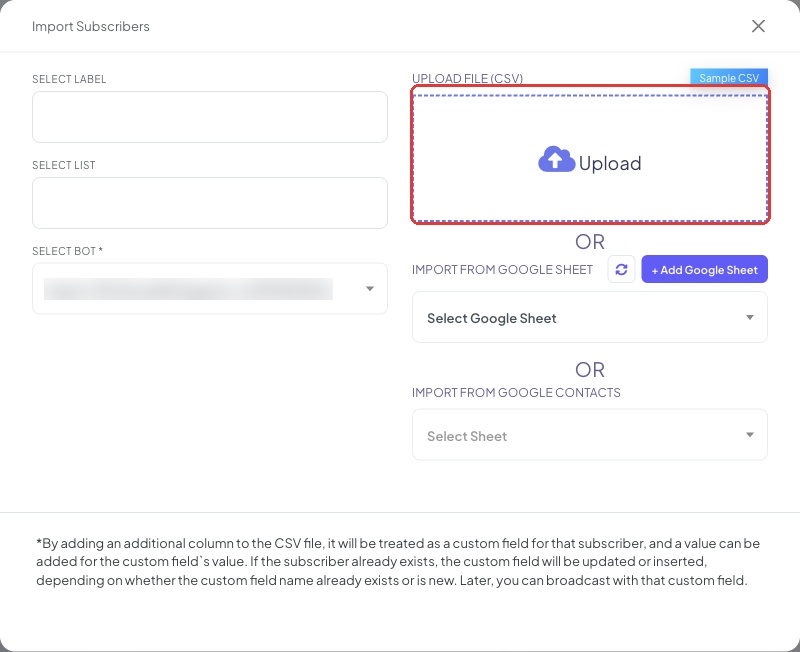This screenshot has width=800, height=652.
Task: Click the Import From Google Sheet label
Action: tap(503, 269)
